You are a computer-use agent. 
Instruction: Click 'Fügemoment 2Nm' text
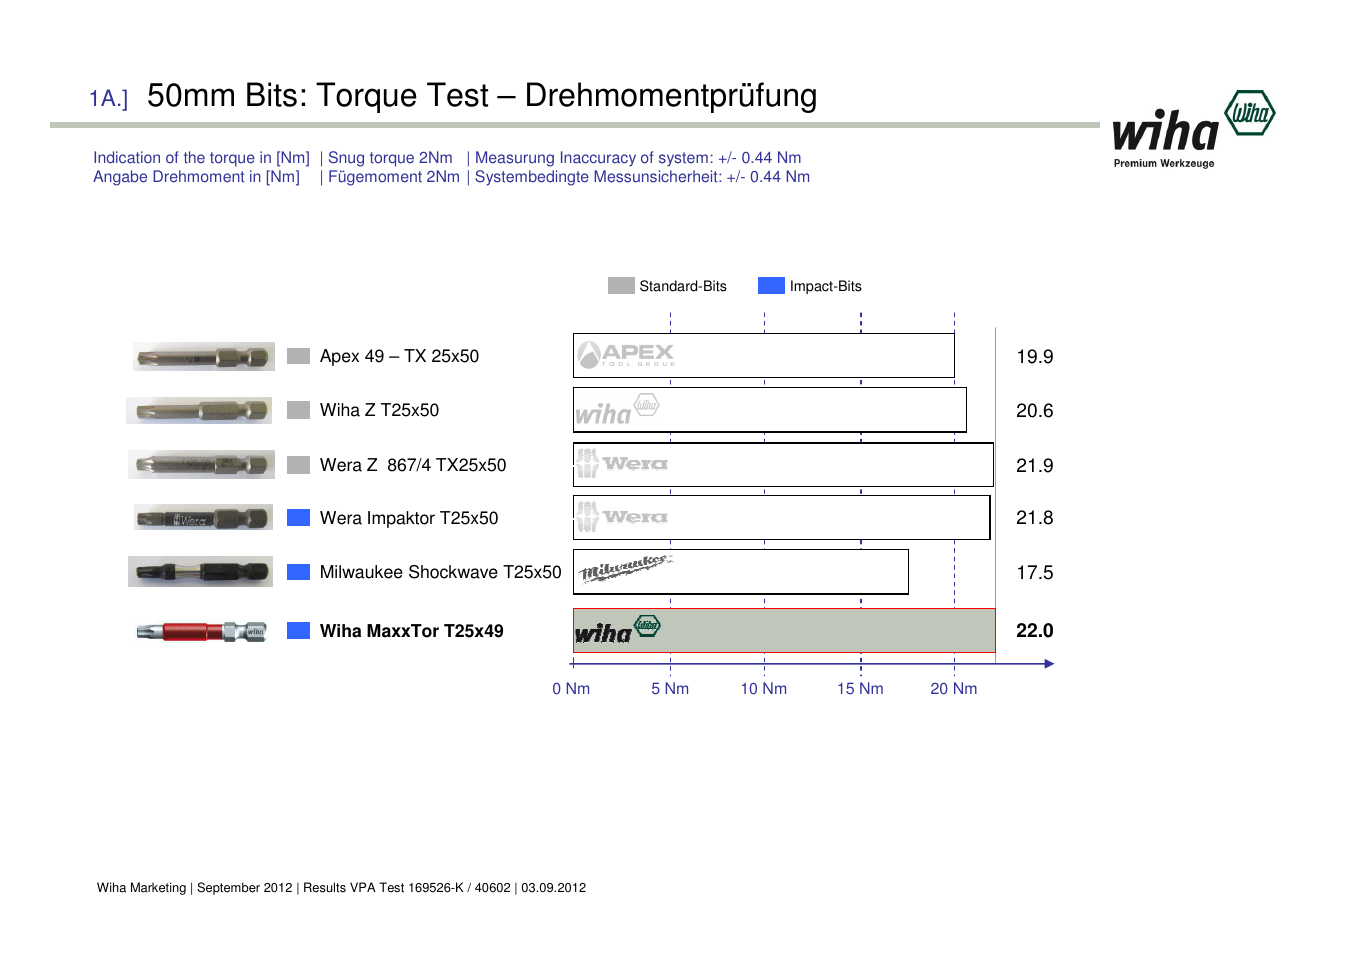394,177
